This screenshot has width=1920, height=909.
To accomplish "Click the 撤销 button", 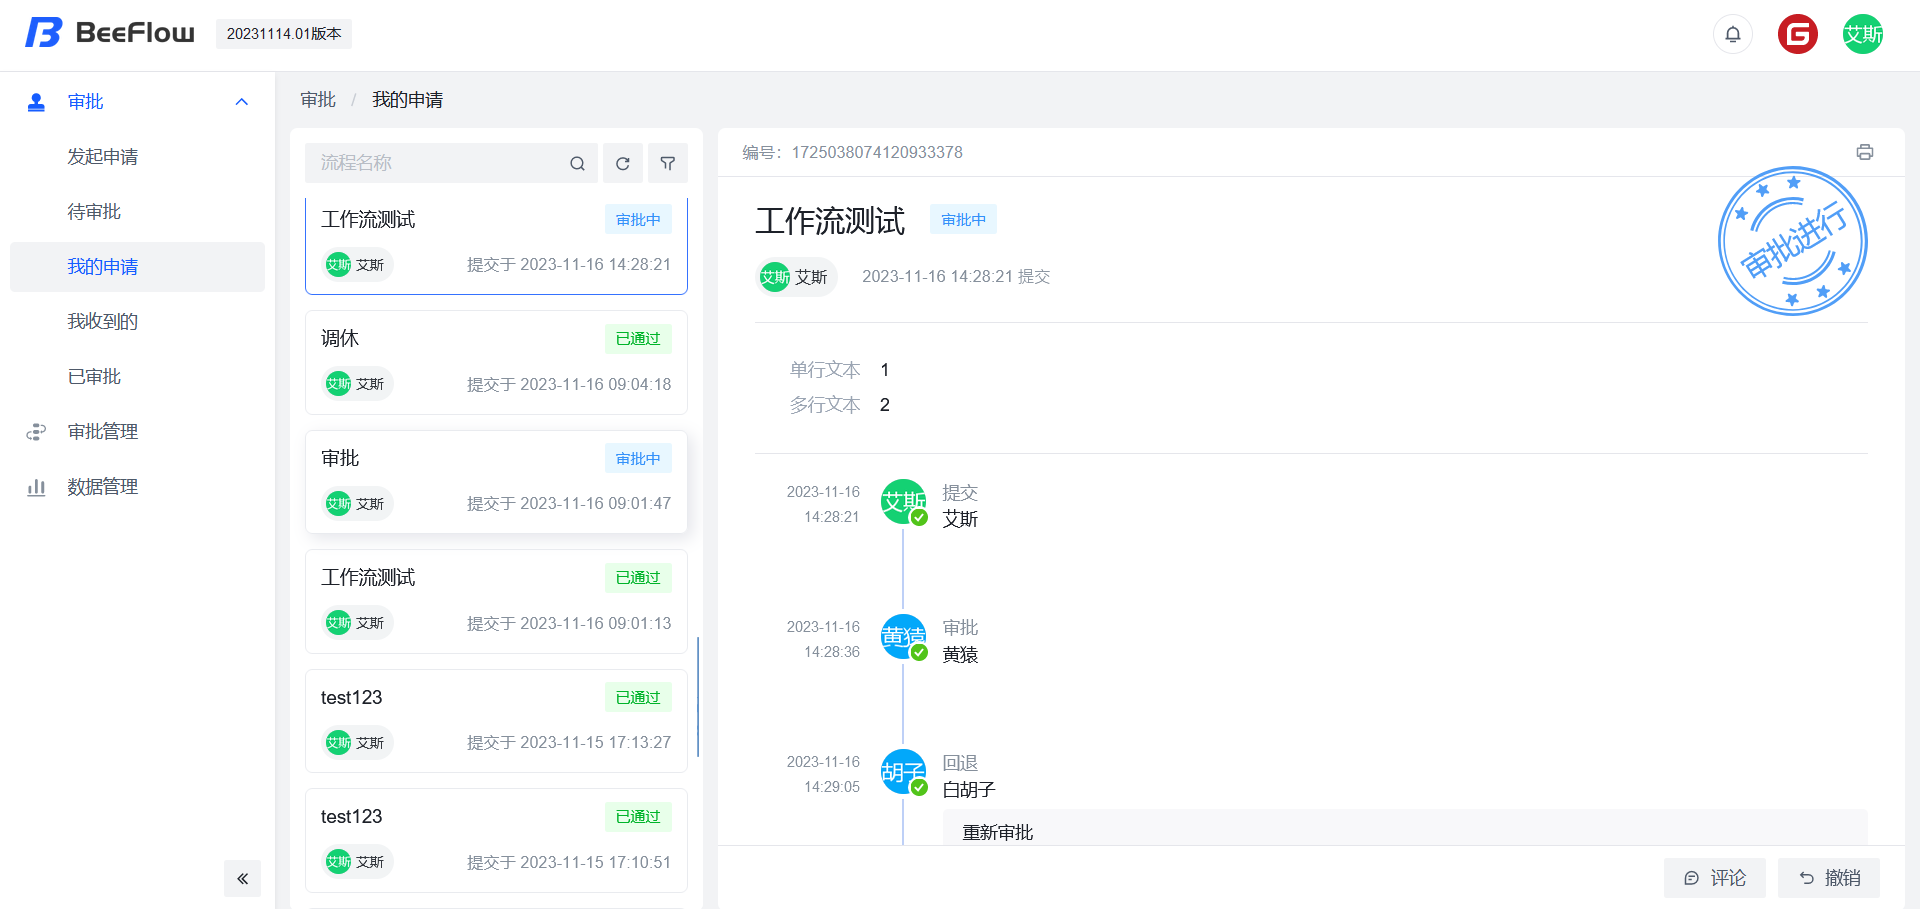I will [1829, 878].
